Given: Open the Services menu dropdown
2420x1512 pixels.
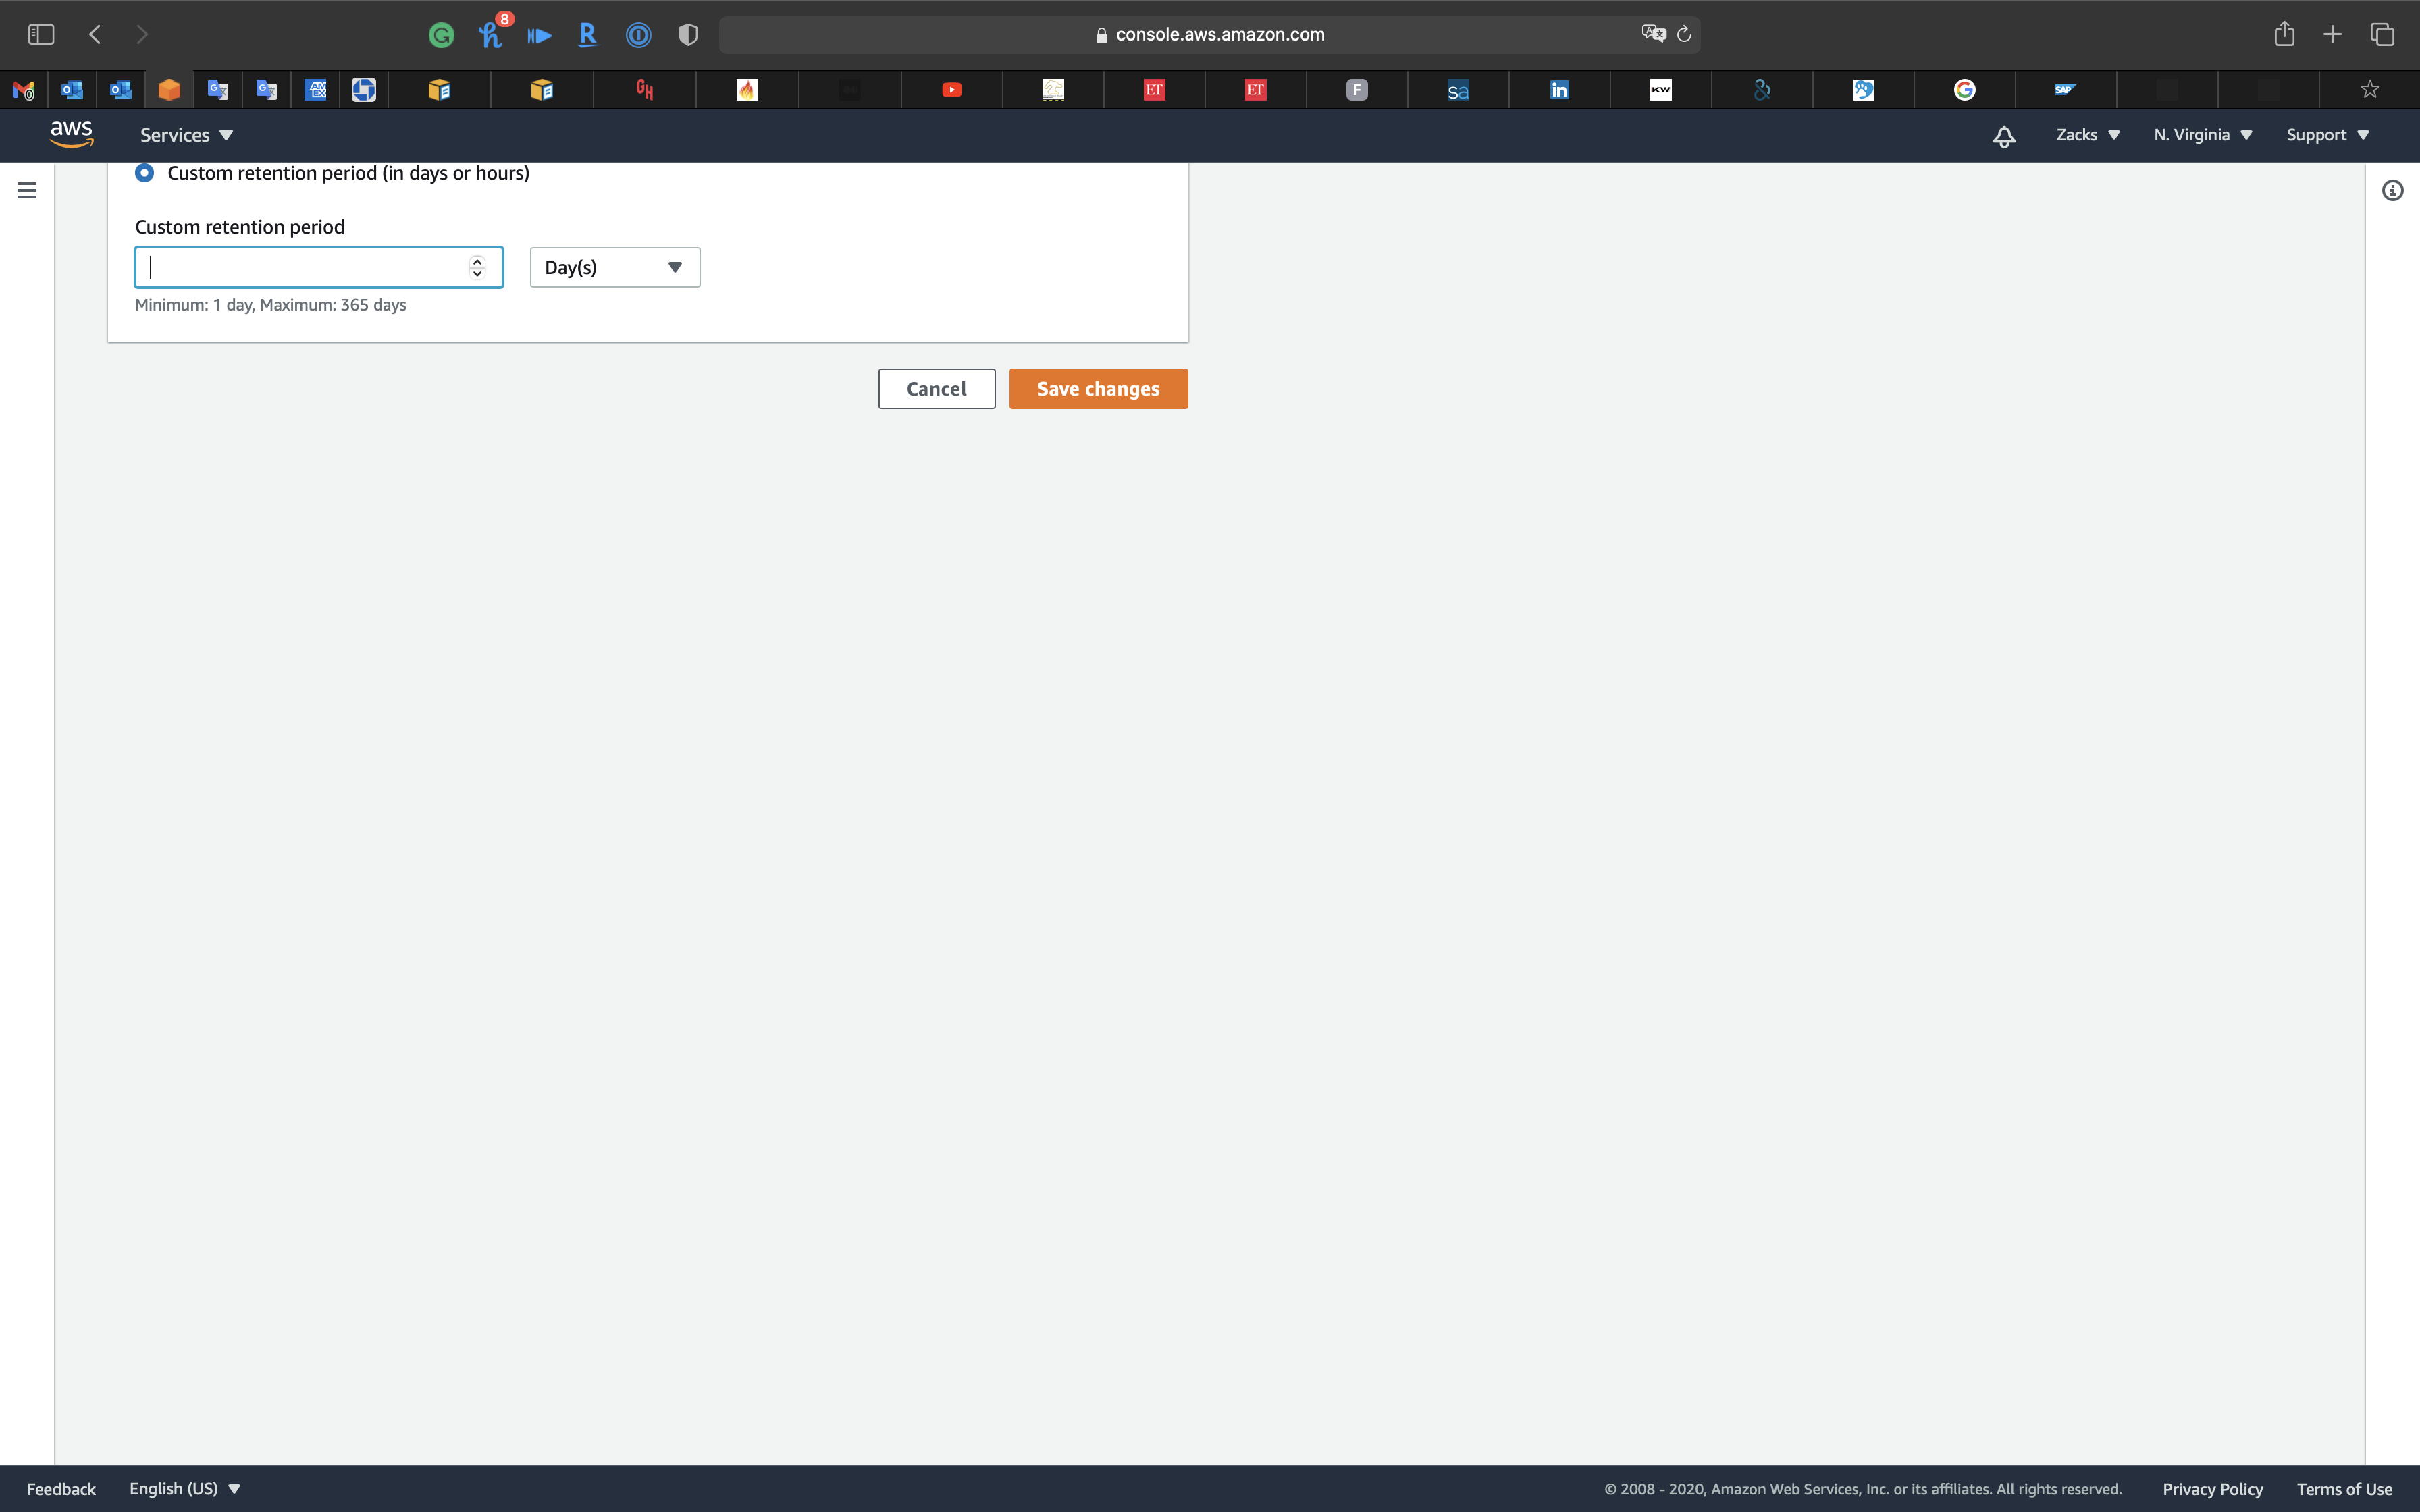Looking at the screenshot, I should point(186,135).
